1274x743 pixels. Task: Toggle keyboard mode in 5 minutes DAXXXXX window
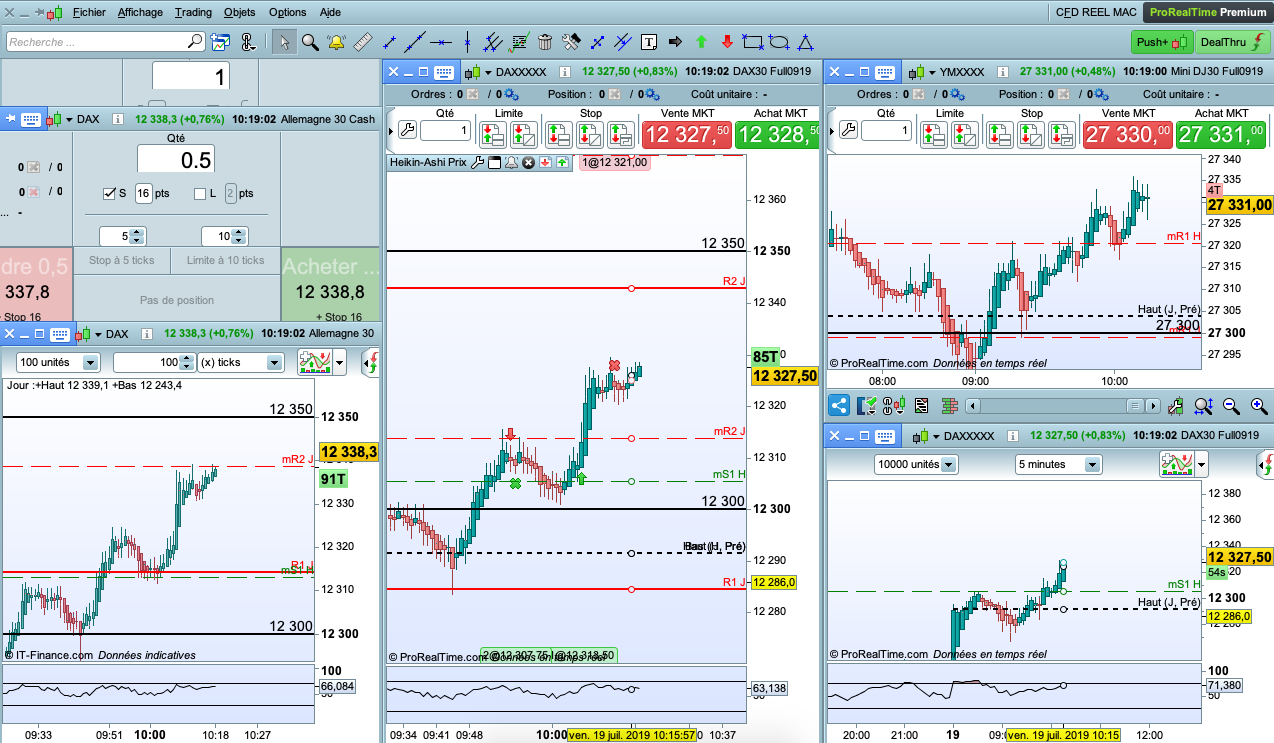(885, 436)
